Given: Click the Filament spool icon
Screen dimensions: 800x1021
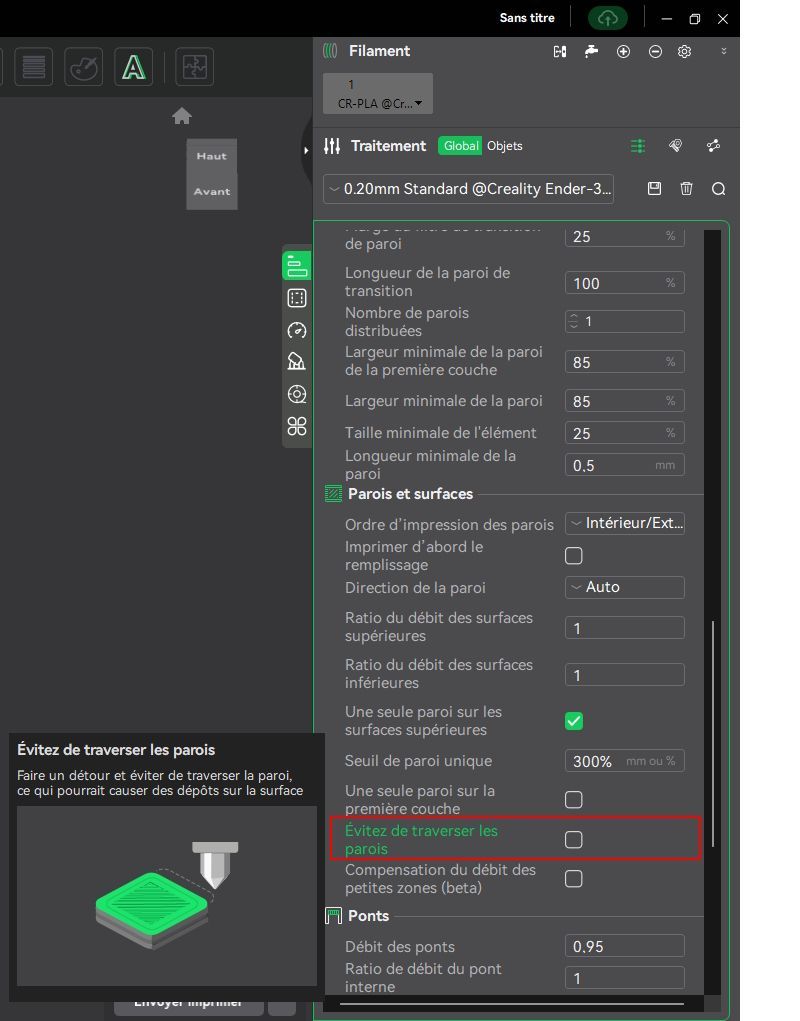Looking at the screenshot, I should tap(331, 51).
